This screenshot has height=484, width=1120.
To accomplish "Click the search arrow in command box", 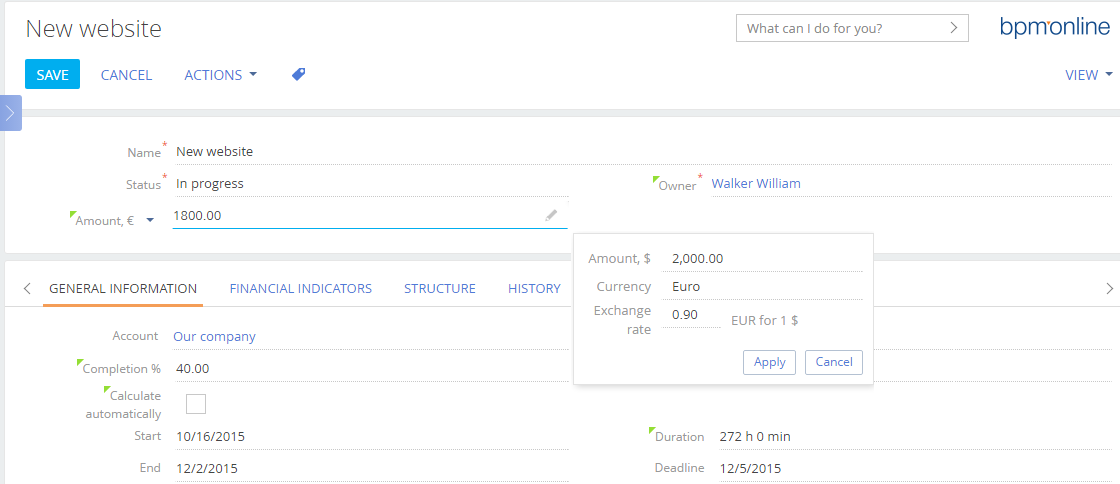I will coord(954,28).
